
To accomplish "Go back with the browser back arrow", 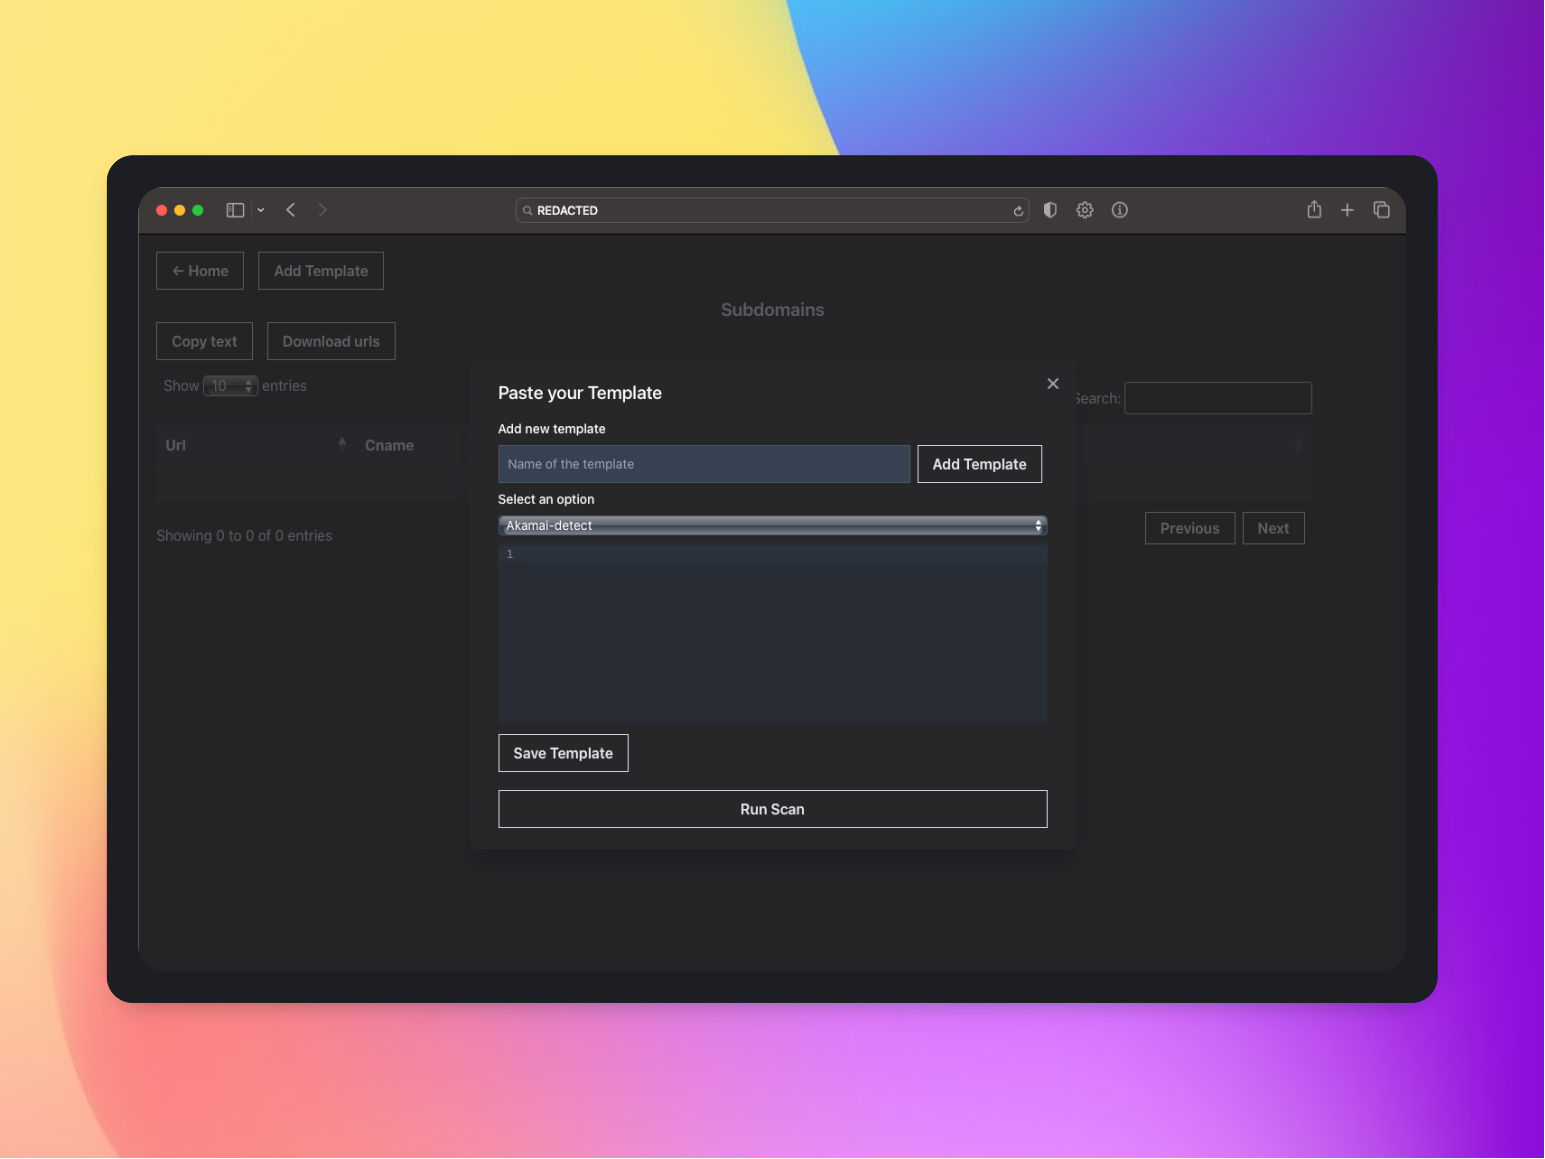I will point(291,210).
